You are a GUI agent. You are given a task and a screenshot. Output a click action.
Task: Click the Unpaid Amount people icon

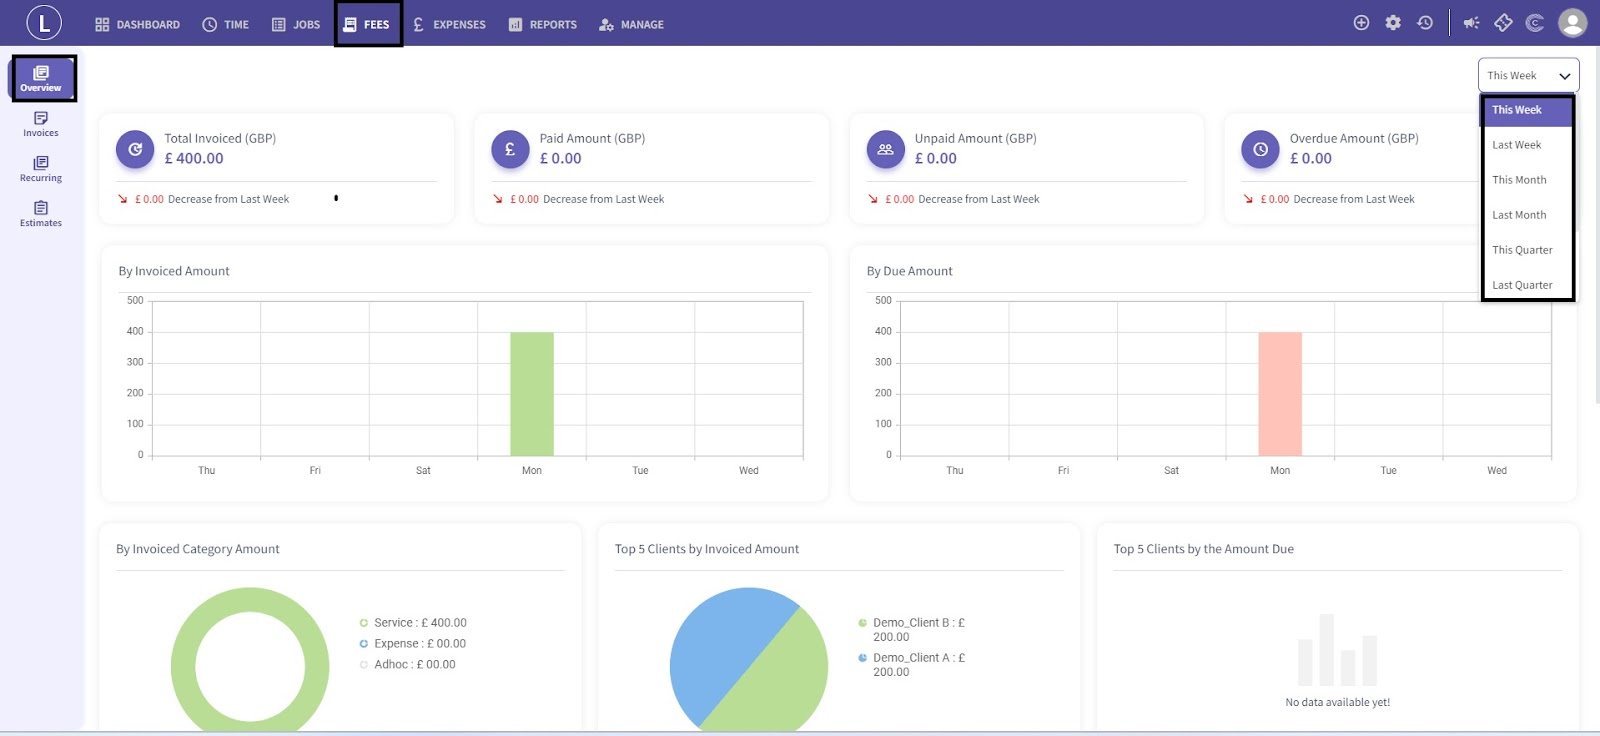[885, 149]
